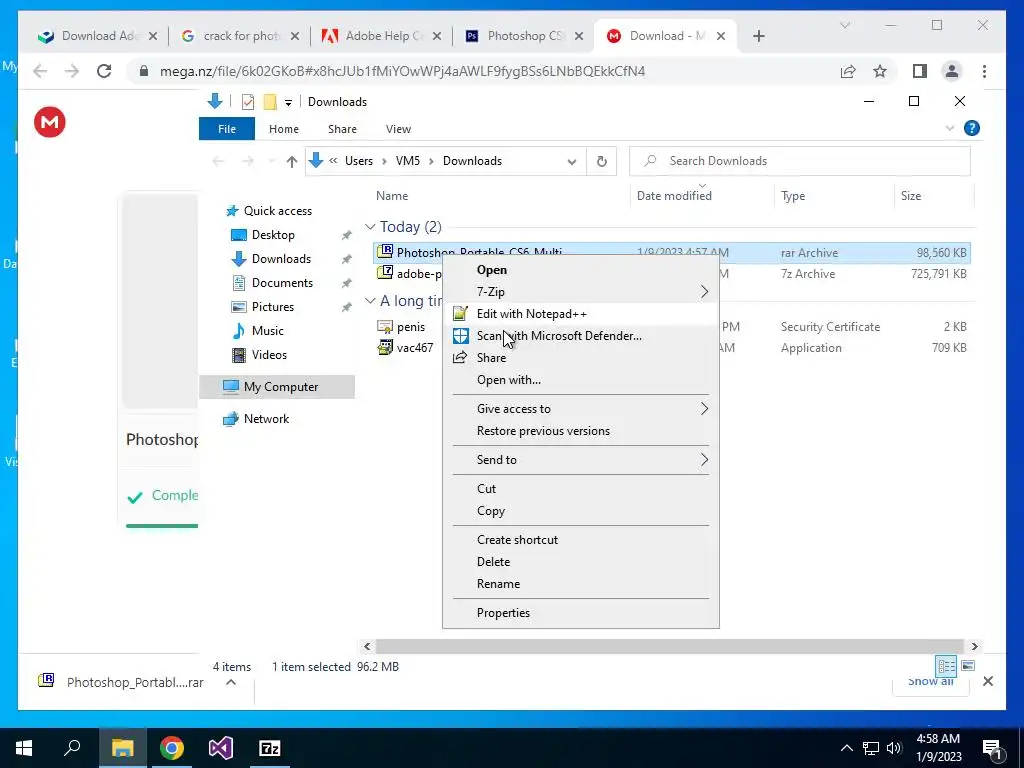Collapse the Today (2) group
Image resolution: width=1024 pixels, height=768 pixels.
pos(370,227)
